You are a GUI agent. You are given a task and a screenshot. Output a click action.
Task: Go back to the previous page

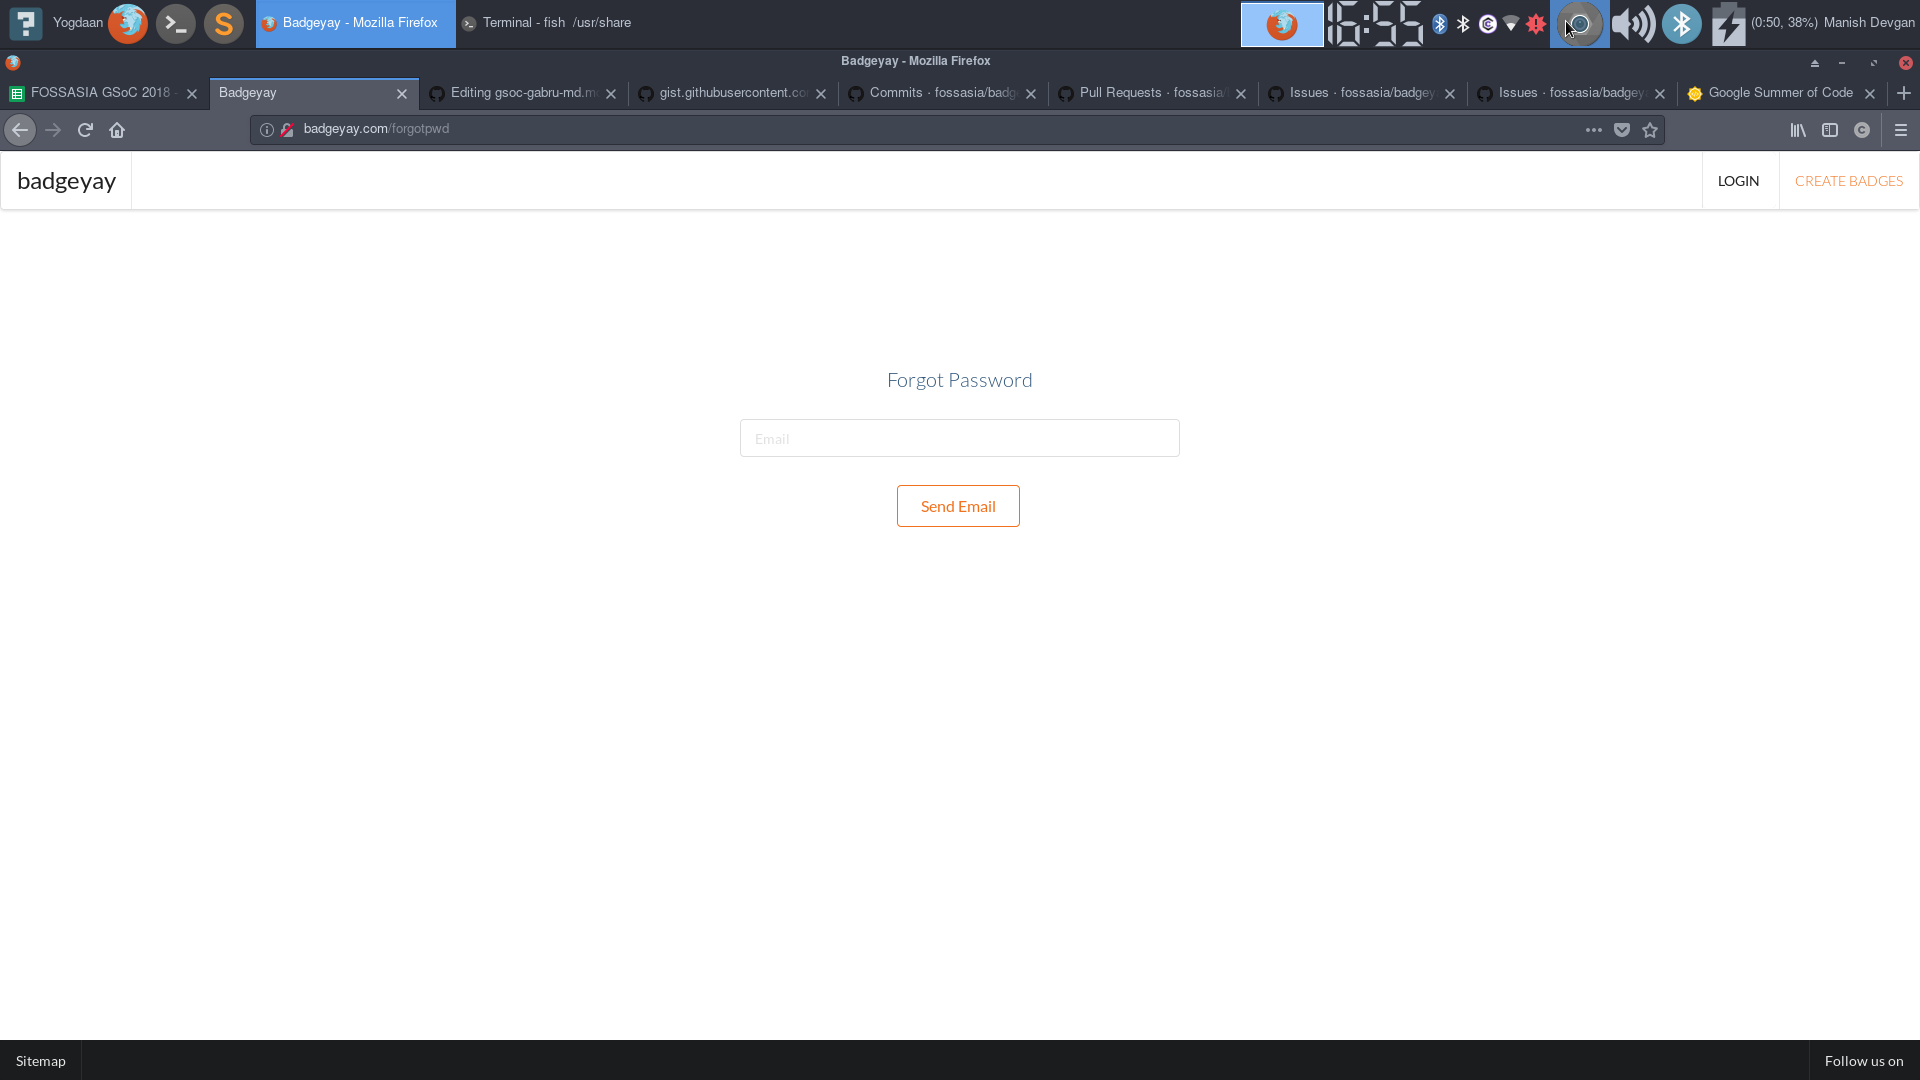pyautogui.click(x=20, y=130)
